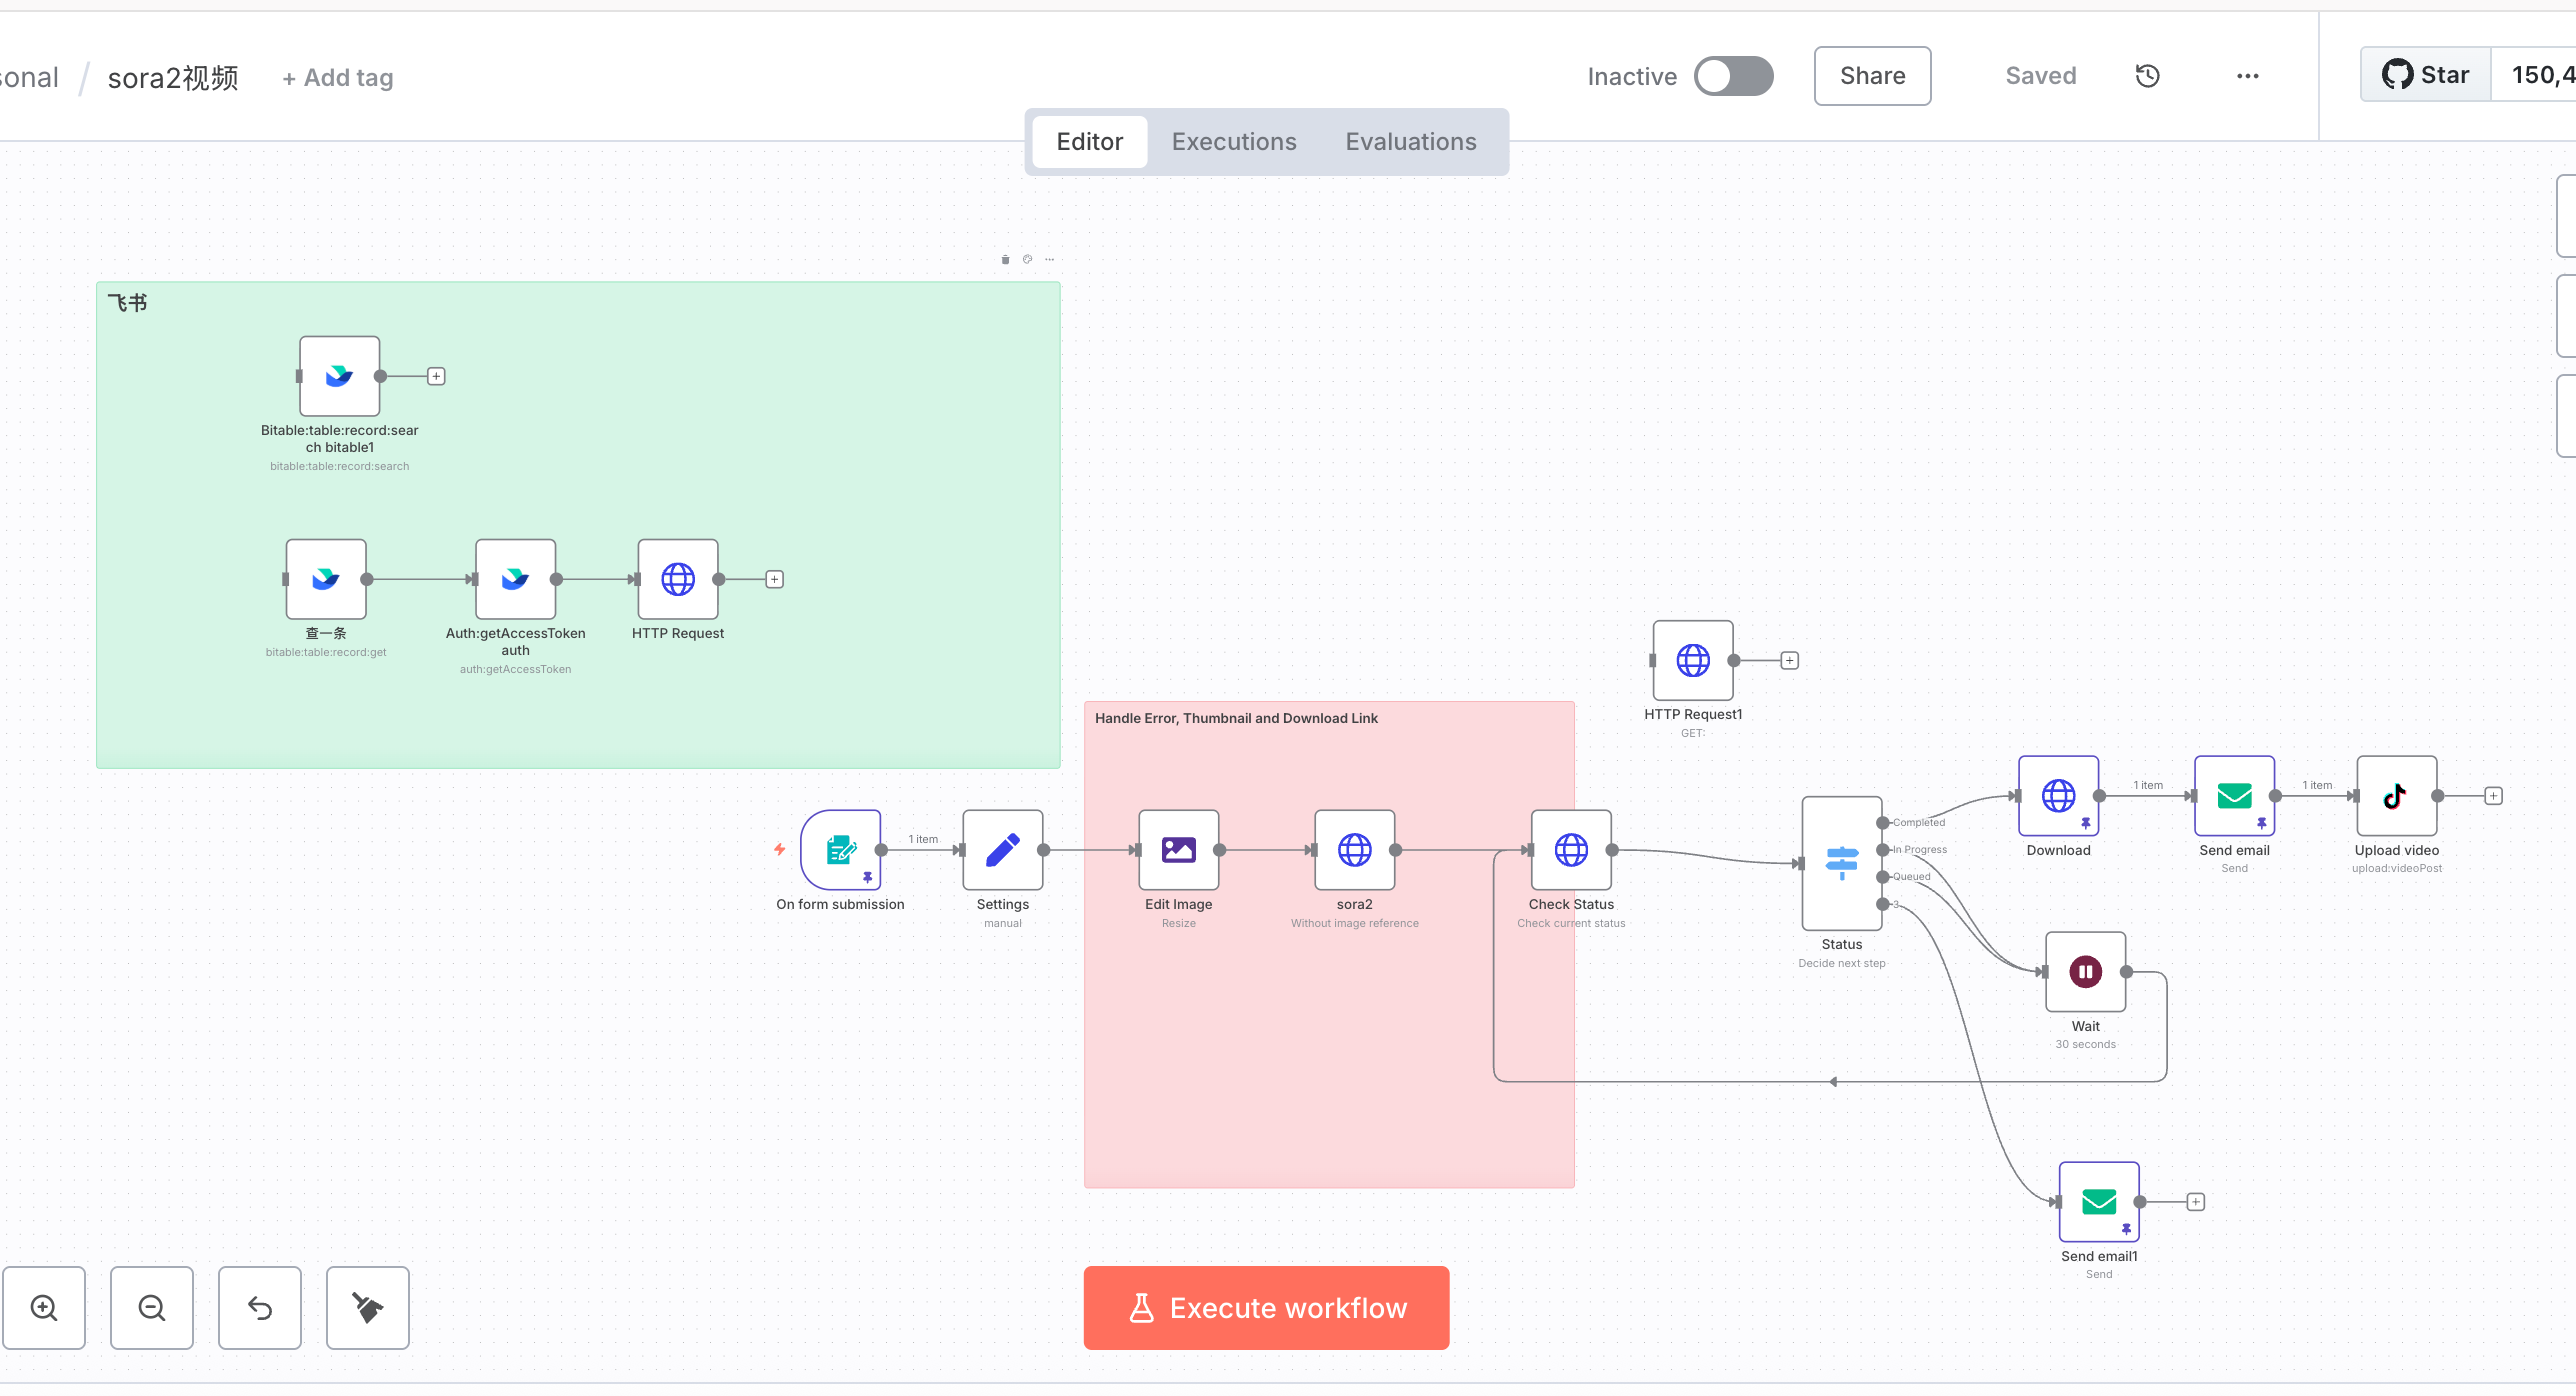
Task: Open the Settings pencil node
Action: [1002, 850]
